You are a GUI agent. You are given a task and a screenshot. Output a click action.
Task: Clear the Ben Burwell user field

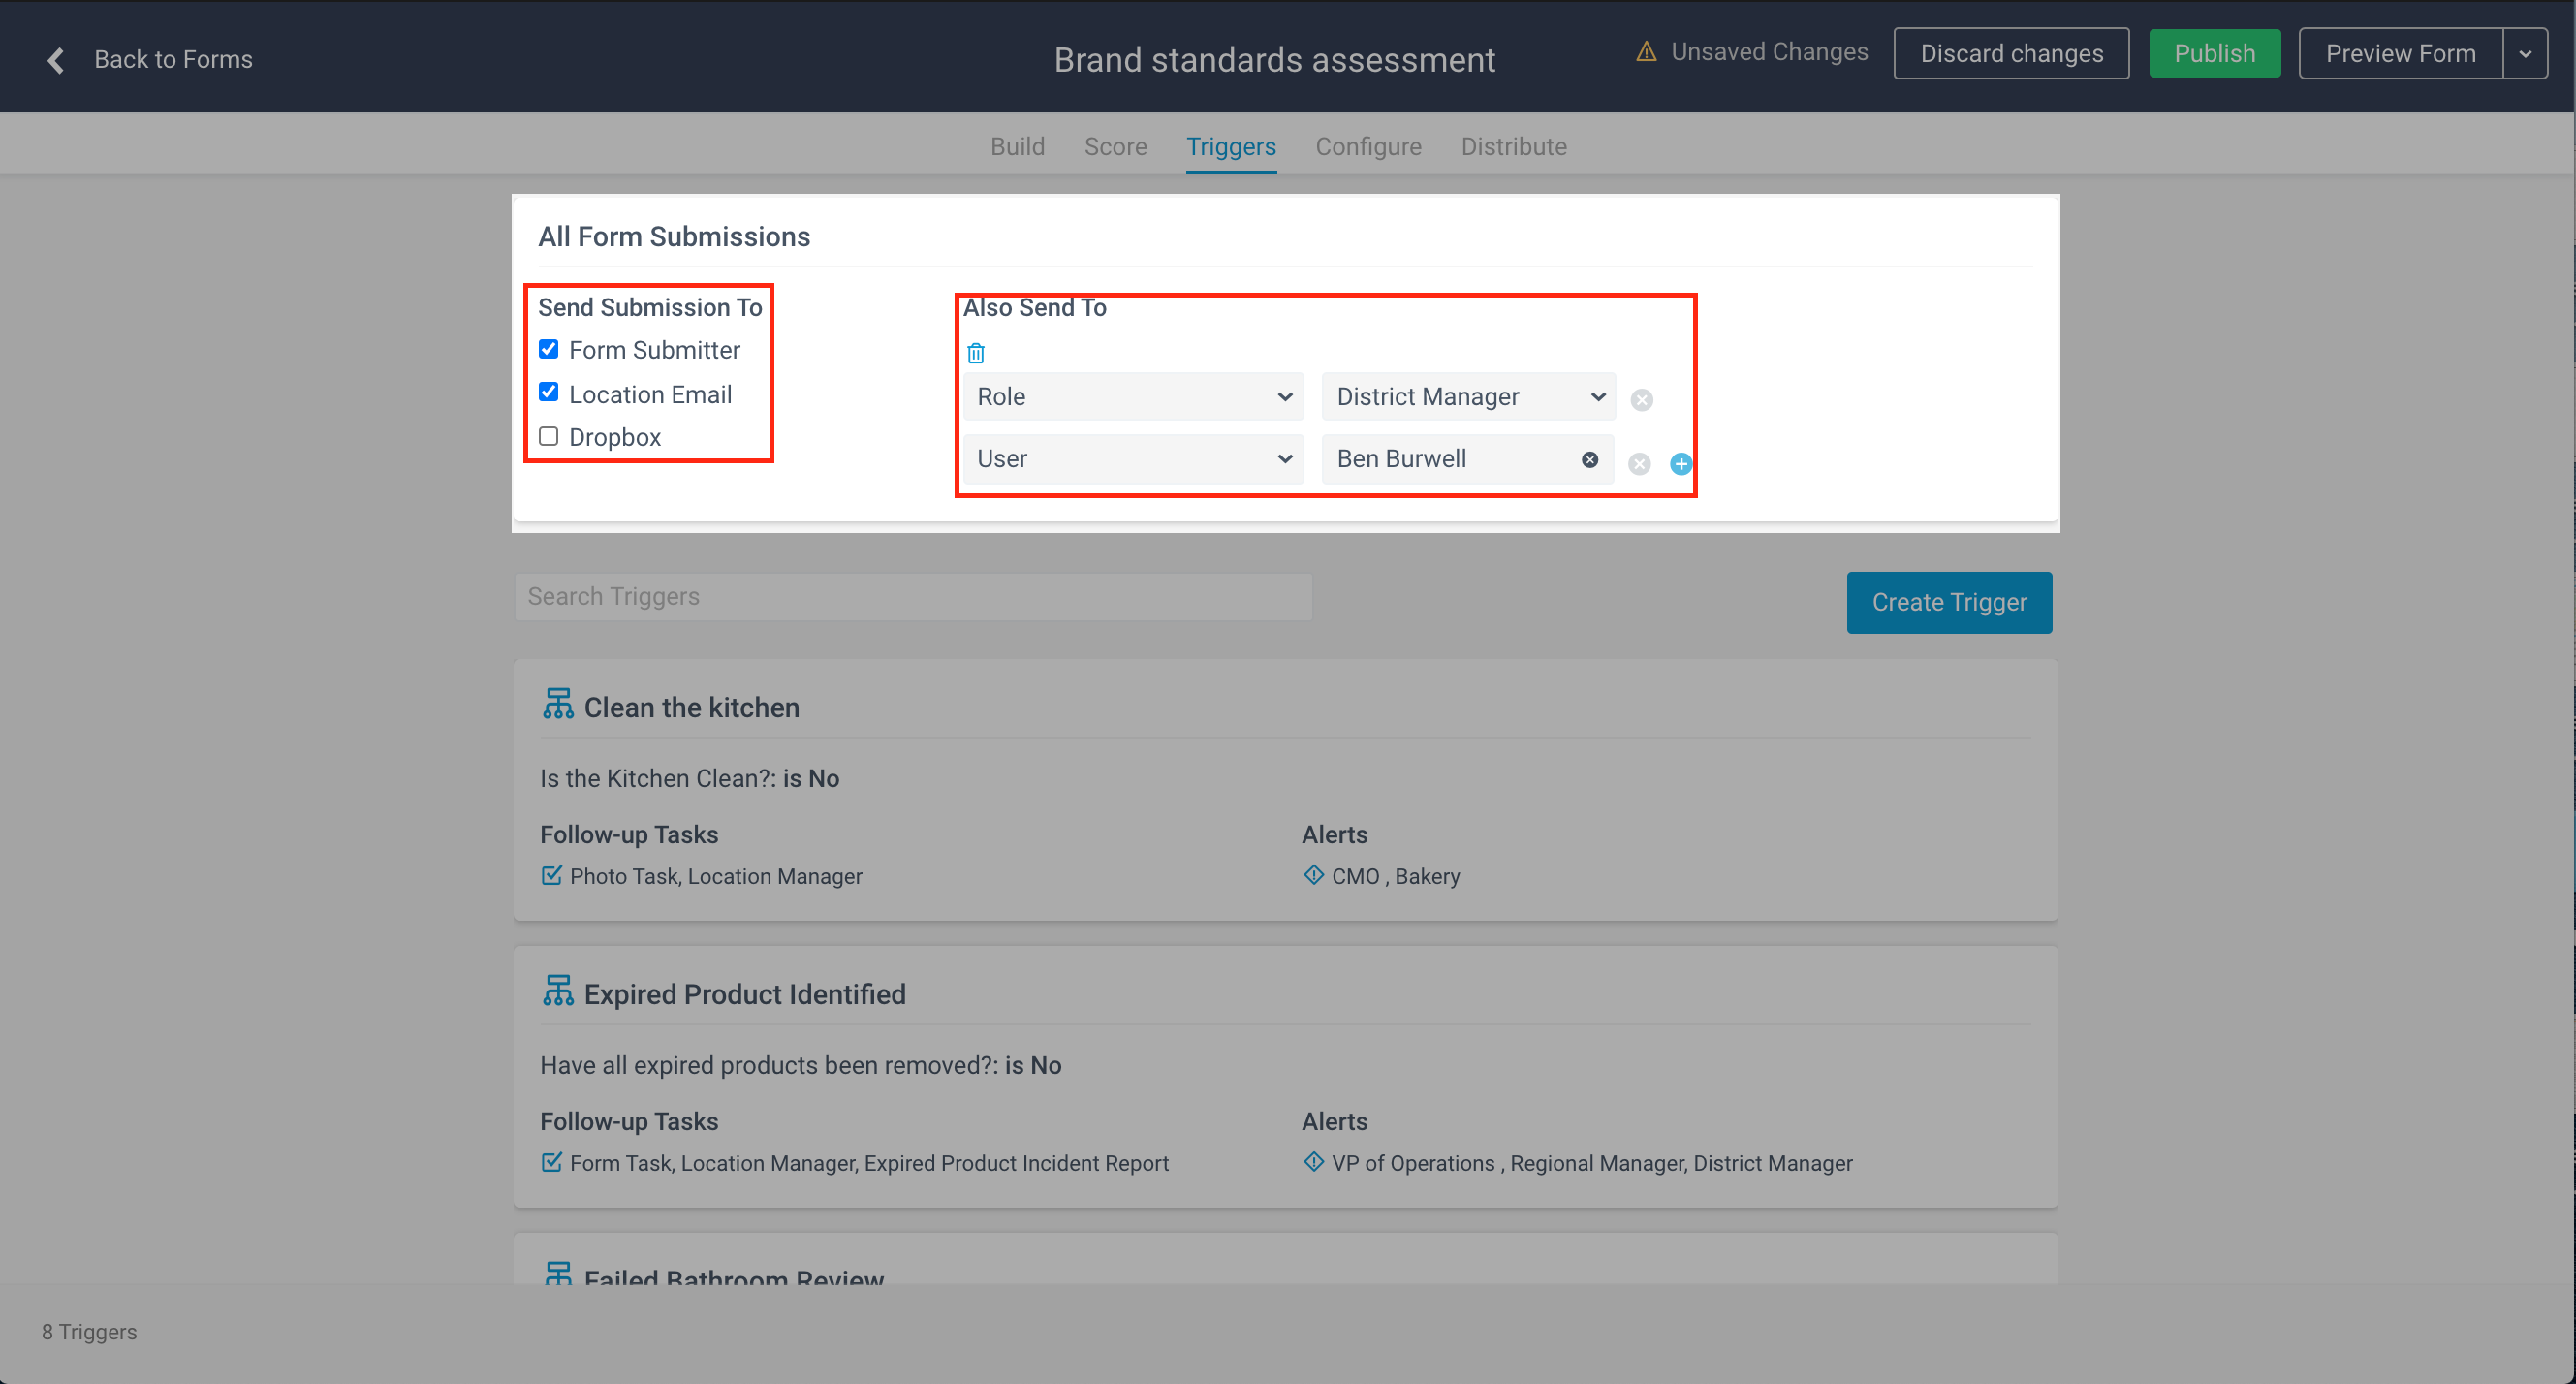(x=1589, y=459)
